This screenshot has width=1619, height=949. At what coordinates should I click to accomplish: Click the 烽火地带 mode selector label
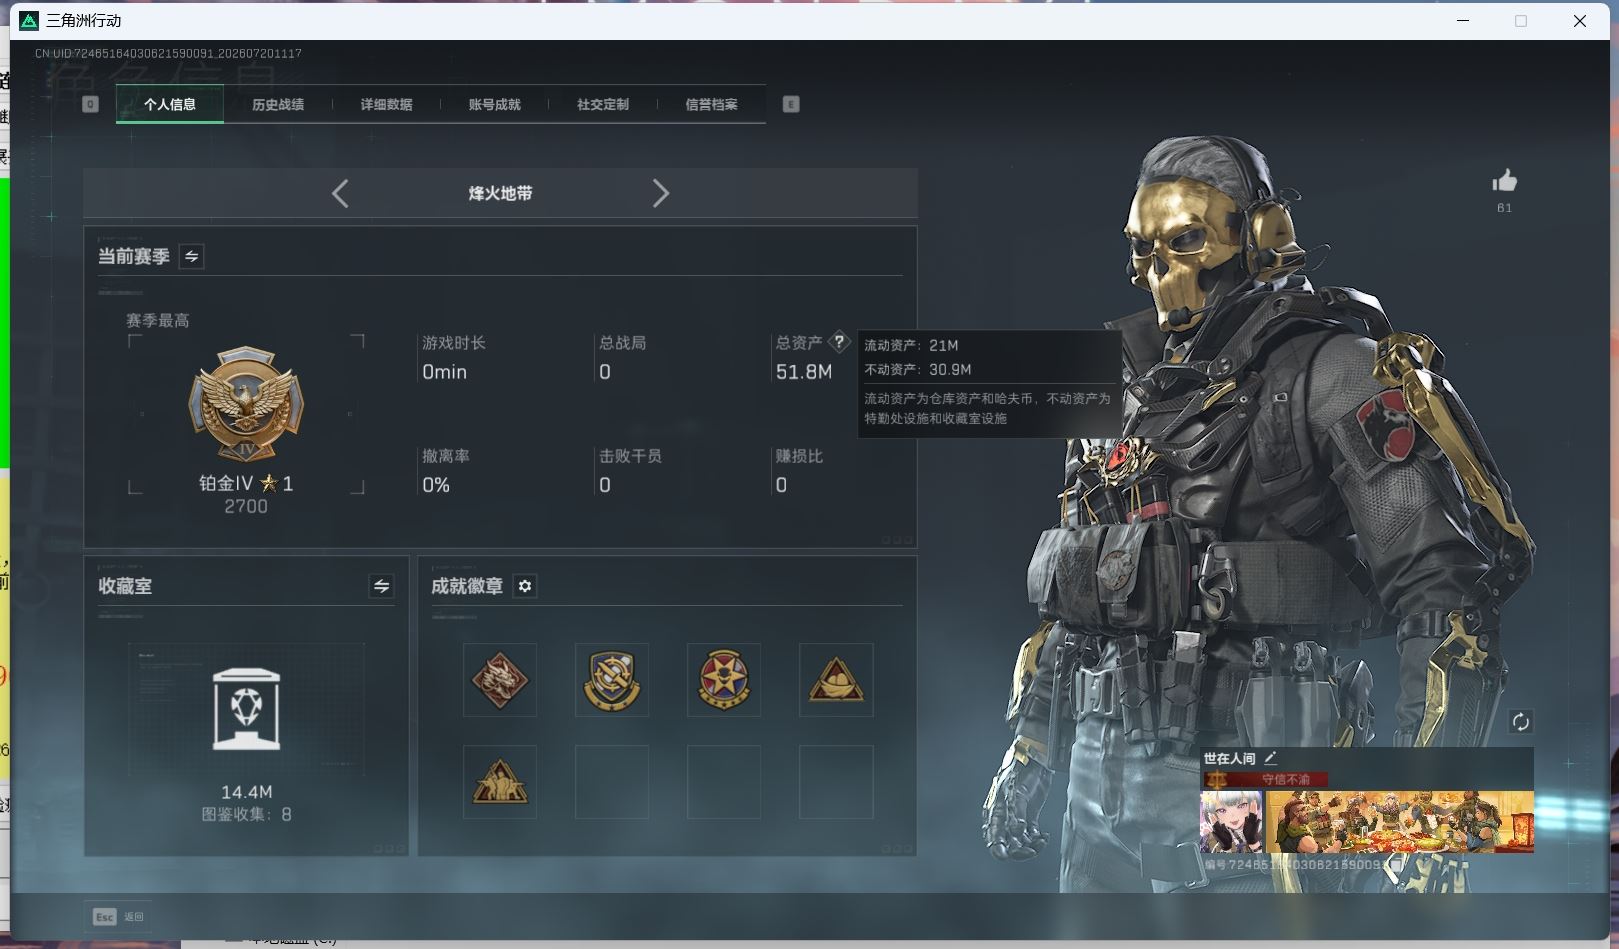point(500,193)
